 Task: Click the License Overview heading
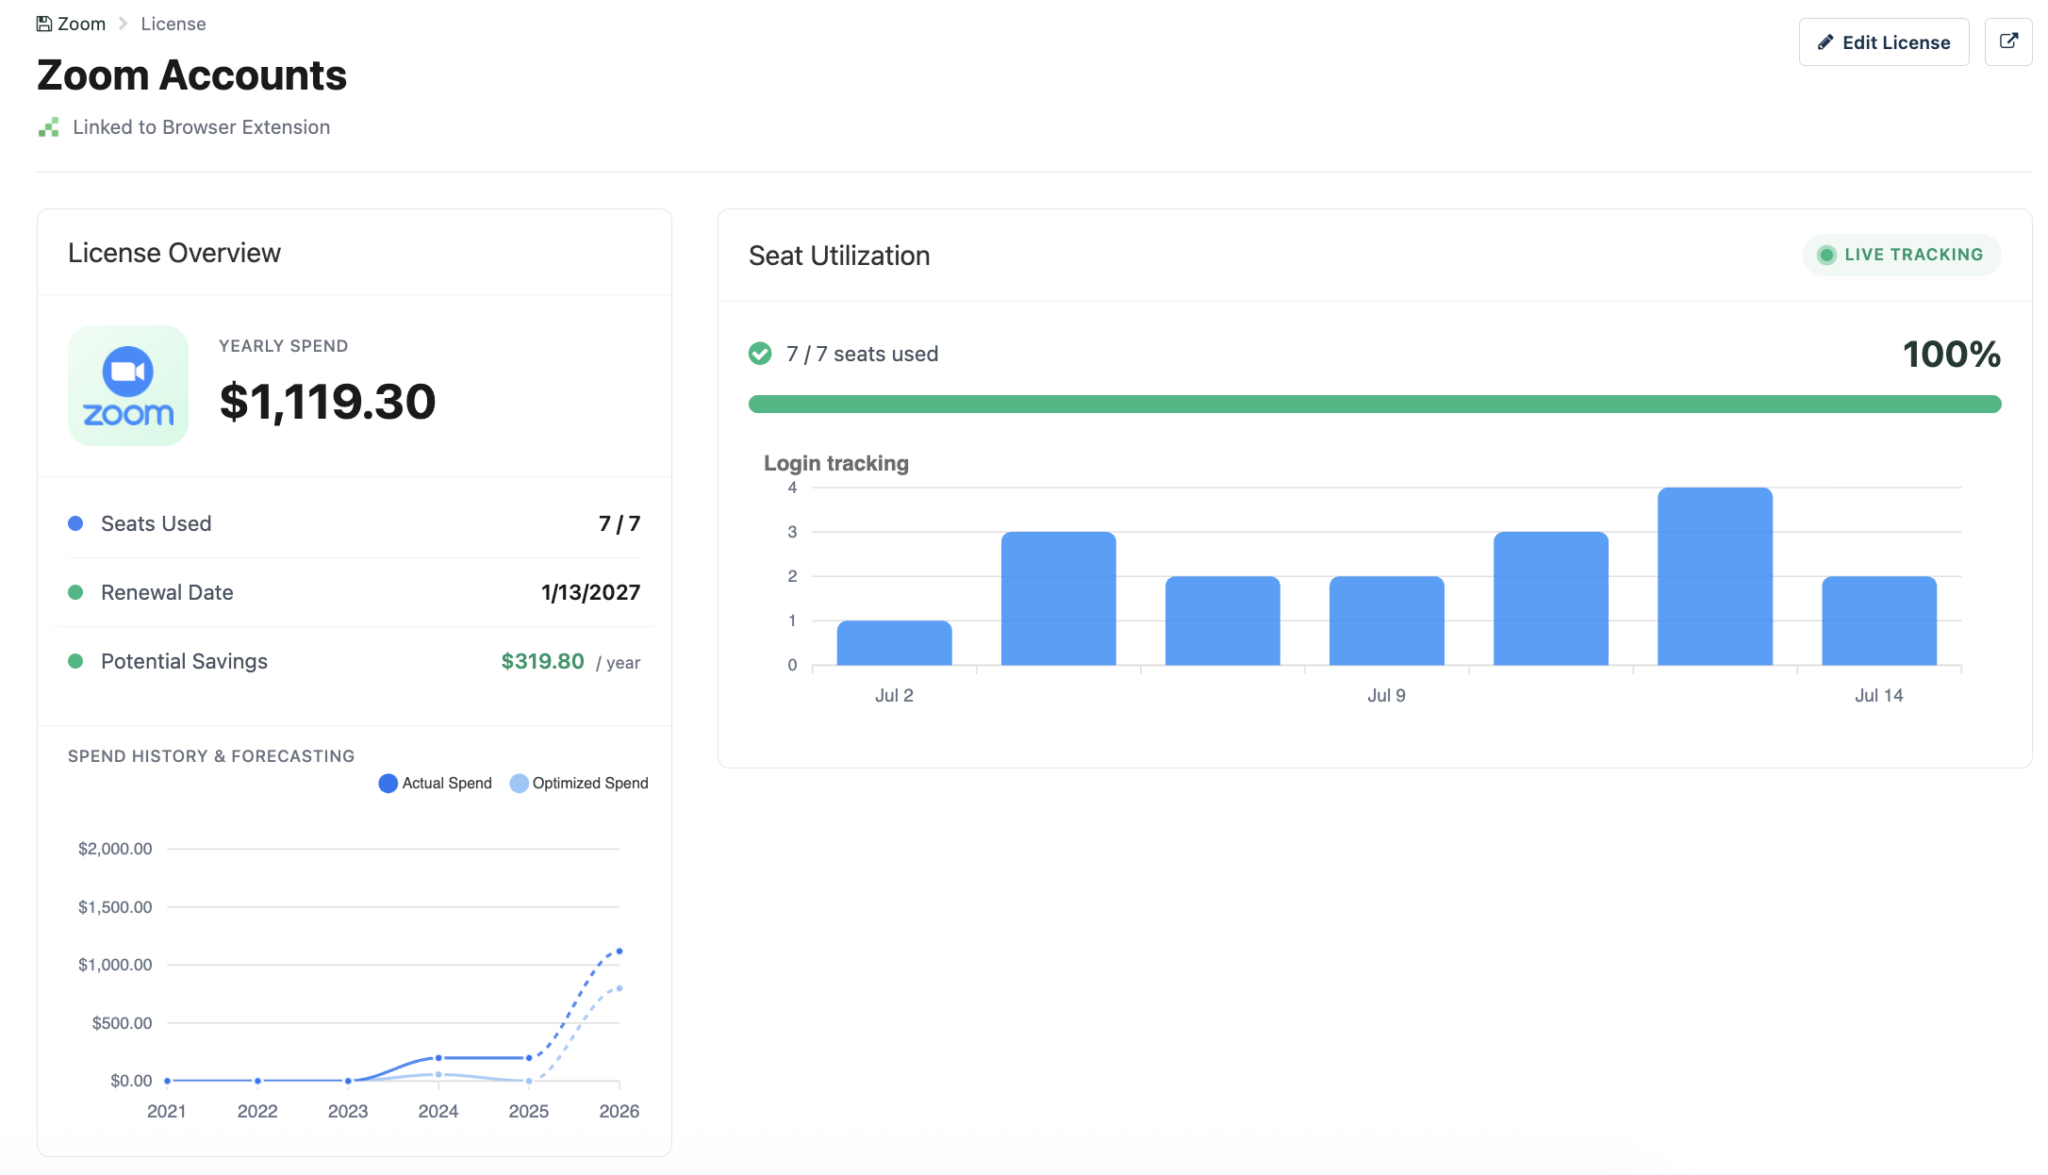[x=174, y=253]
